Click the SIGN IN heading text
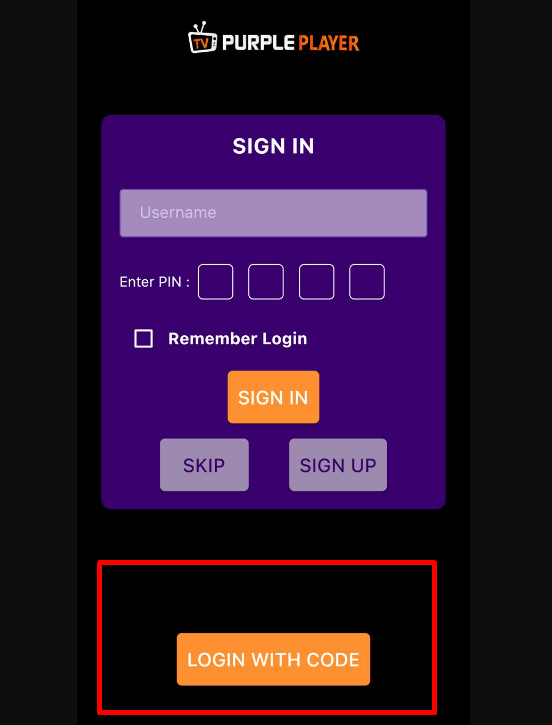The height and width of the screenshot is (725, 552). pyautogui.click(x=273, y=146)
